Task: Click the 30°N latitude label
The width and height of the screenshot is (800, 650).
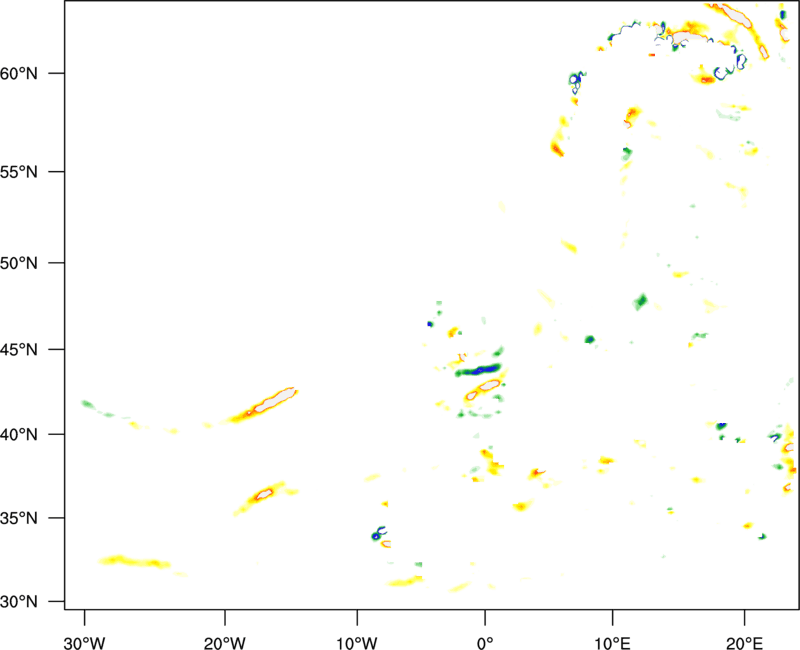Action: [19, 602]
